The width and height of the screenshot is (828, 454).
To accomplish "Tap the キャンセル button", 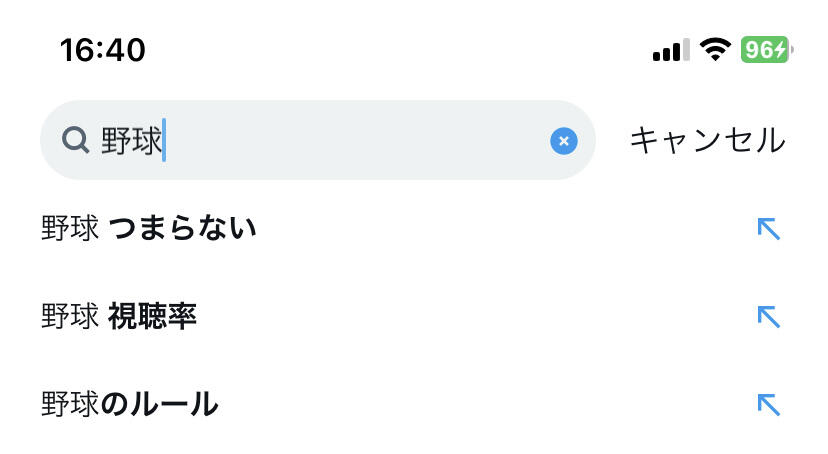I will tap(707, 141).
